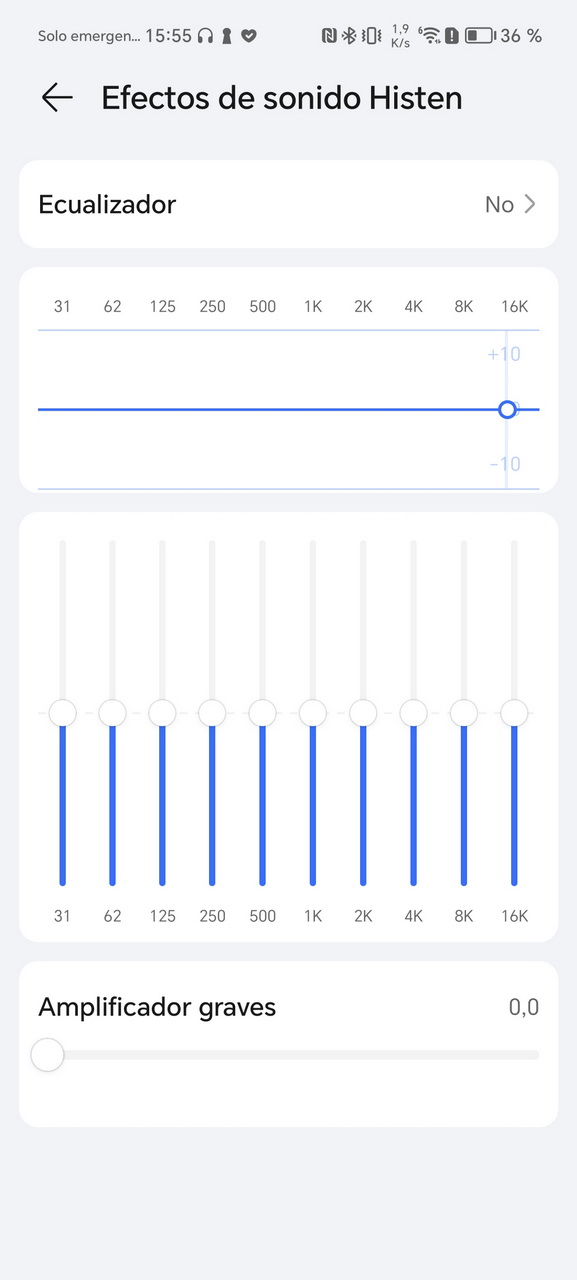Go back using the arrow icon

(x=57, y=97)
